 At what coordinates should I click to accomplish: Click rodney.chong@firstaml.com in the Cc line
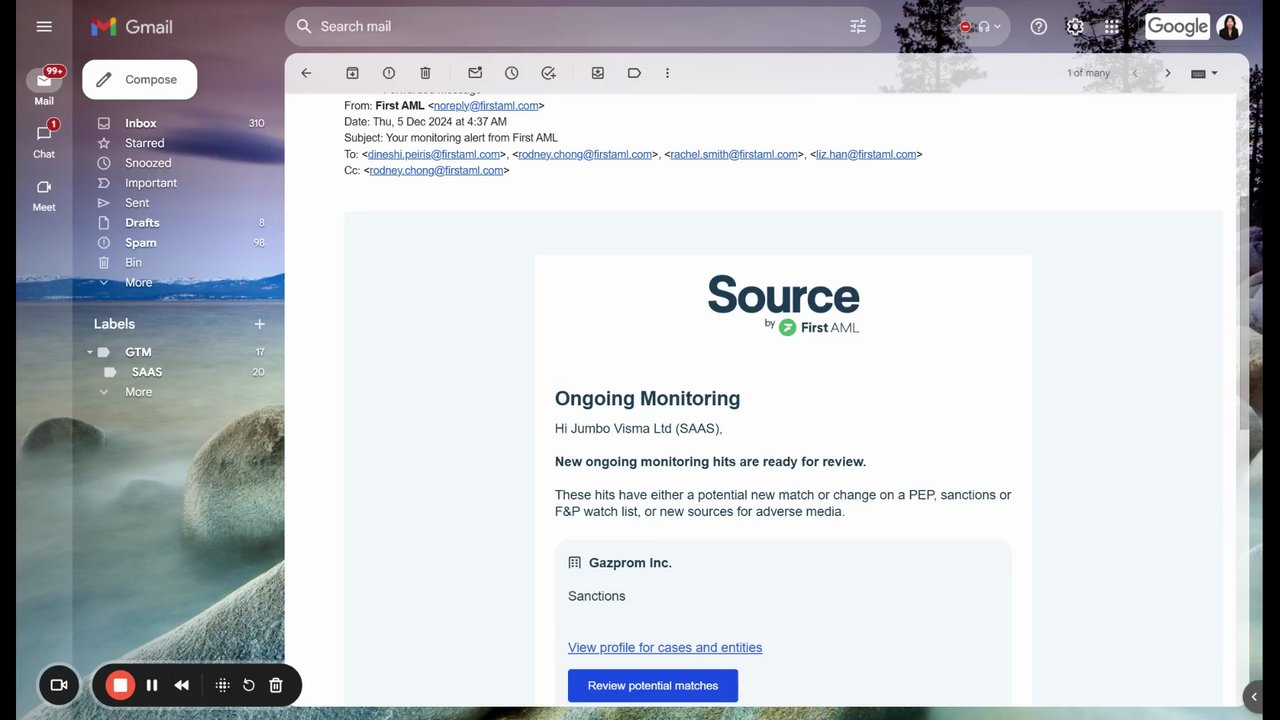pyautogui.click(x=437, y=170)
